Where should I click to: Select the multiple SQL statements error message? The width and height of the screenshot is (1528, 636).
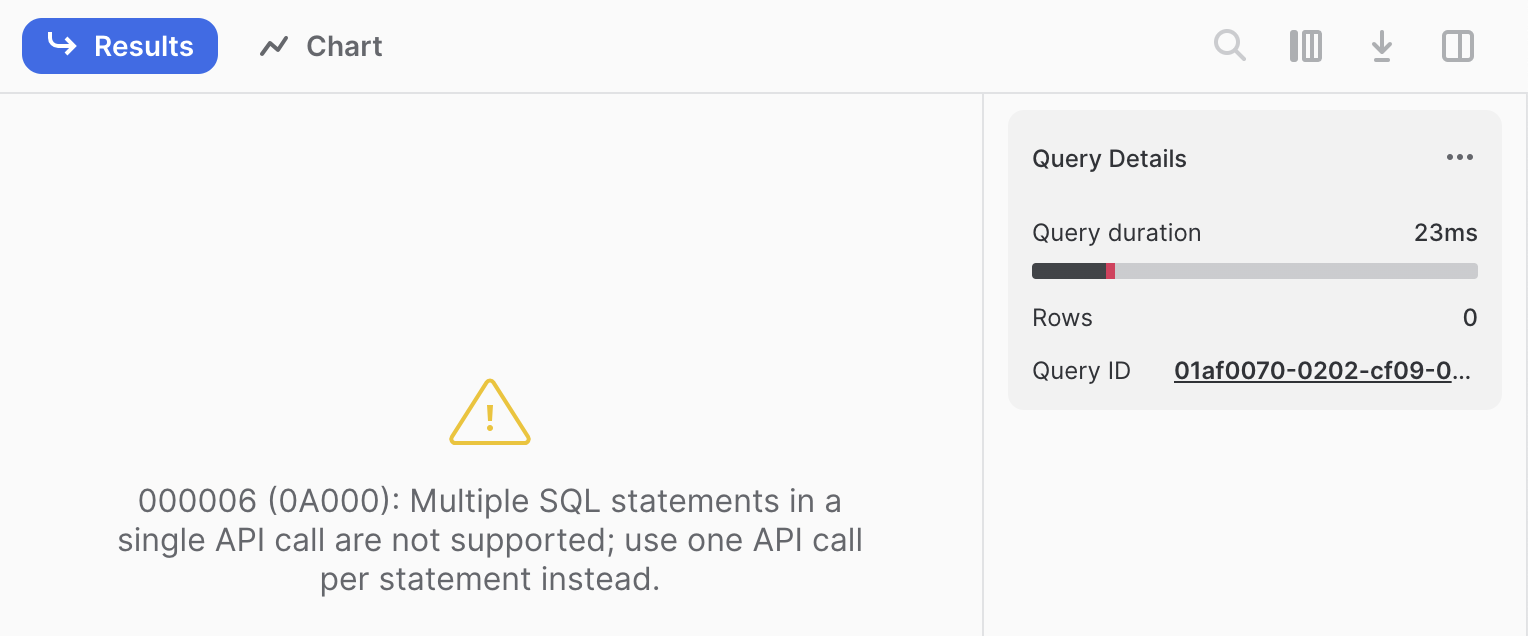pyautogui.click(x=490, y=540)
